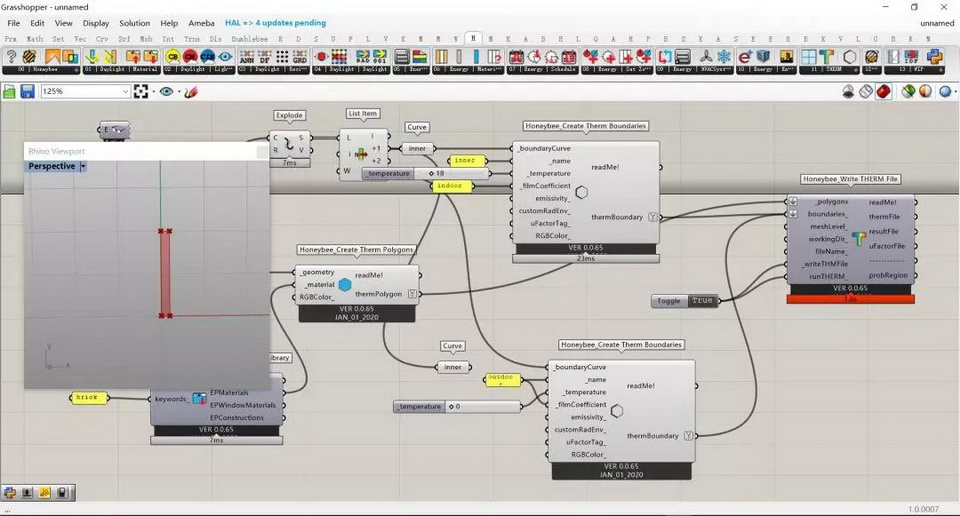Toggle the Boolean Toggle True value
The image size is (960, 516).
[x=702, y=301]
